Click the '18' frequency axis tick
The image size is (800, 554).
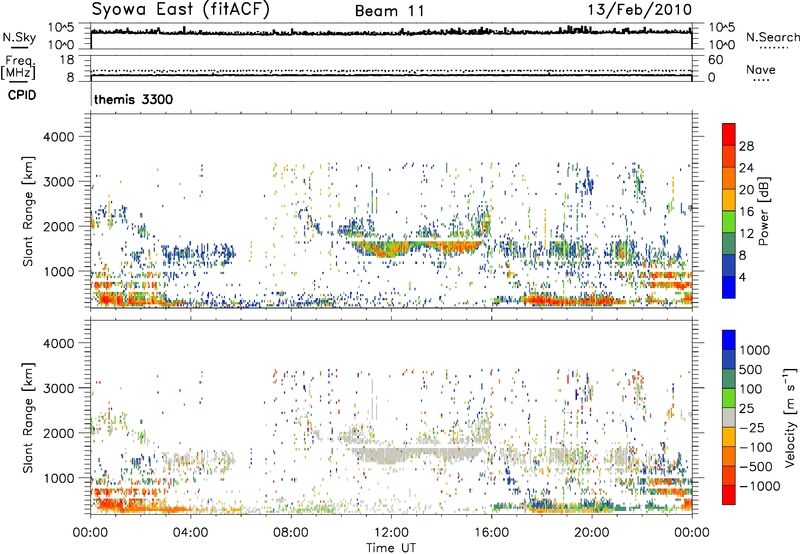67,60
